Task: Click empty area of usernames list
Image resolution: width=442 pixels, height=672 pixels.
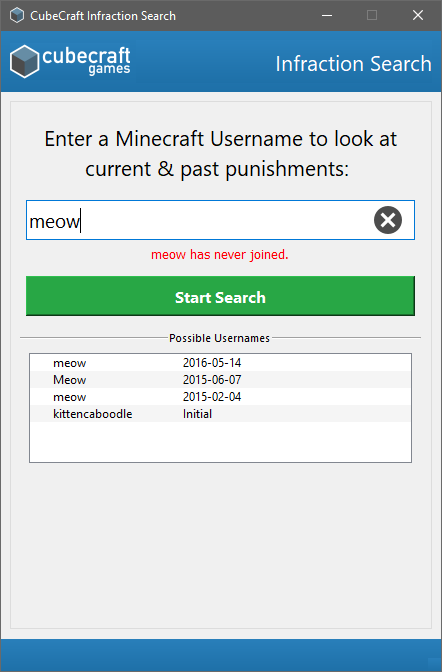Action: 220,442
